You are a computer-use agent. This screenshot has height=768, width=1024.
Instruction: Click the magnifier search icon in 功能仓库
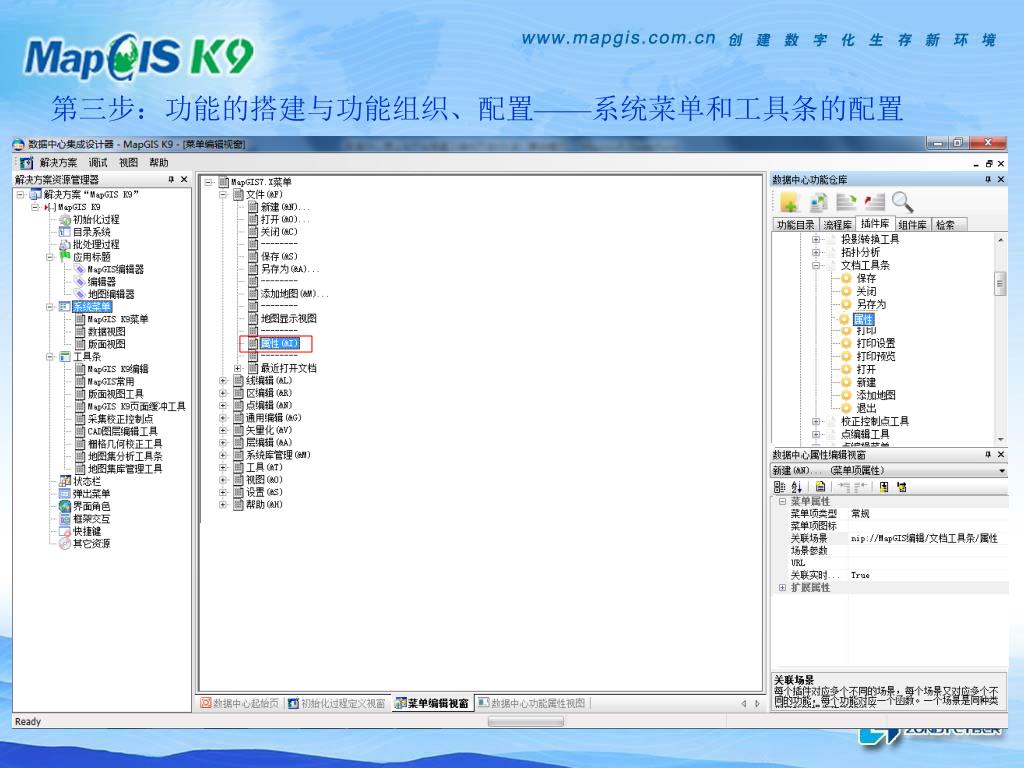click(902, 202)
